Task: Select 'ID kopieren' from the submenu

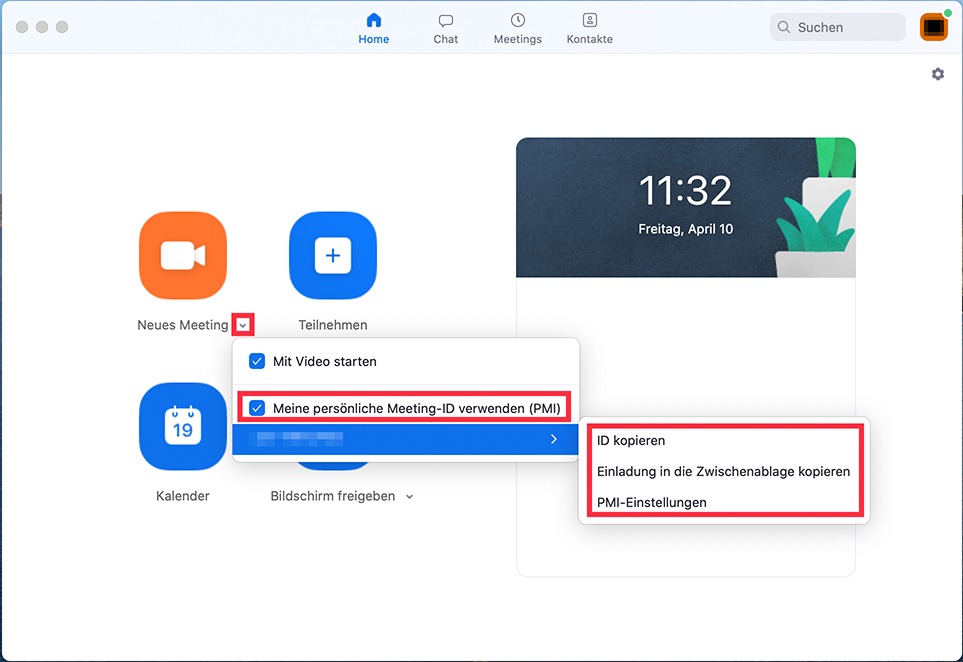Action: click(631, 440)
